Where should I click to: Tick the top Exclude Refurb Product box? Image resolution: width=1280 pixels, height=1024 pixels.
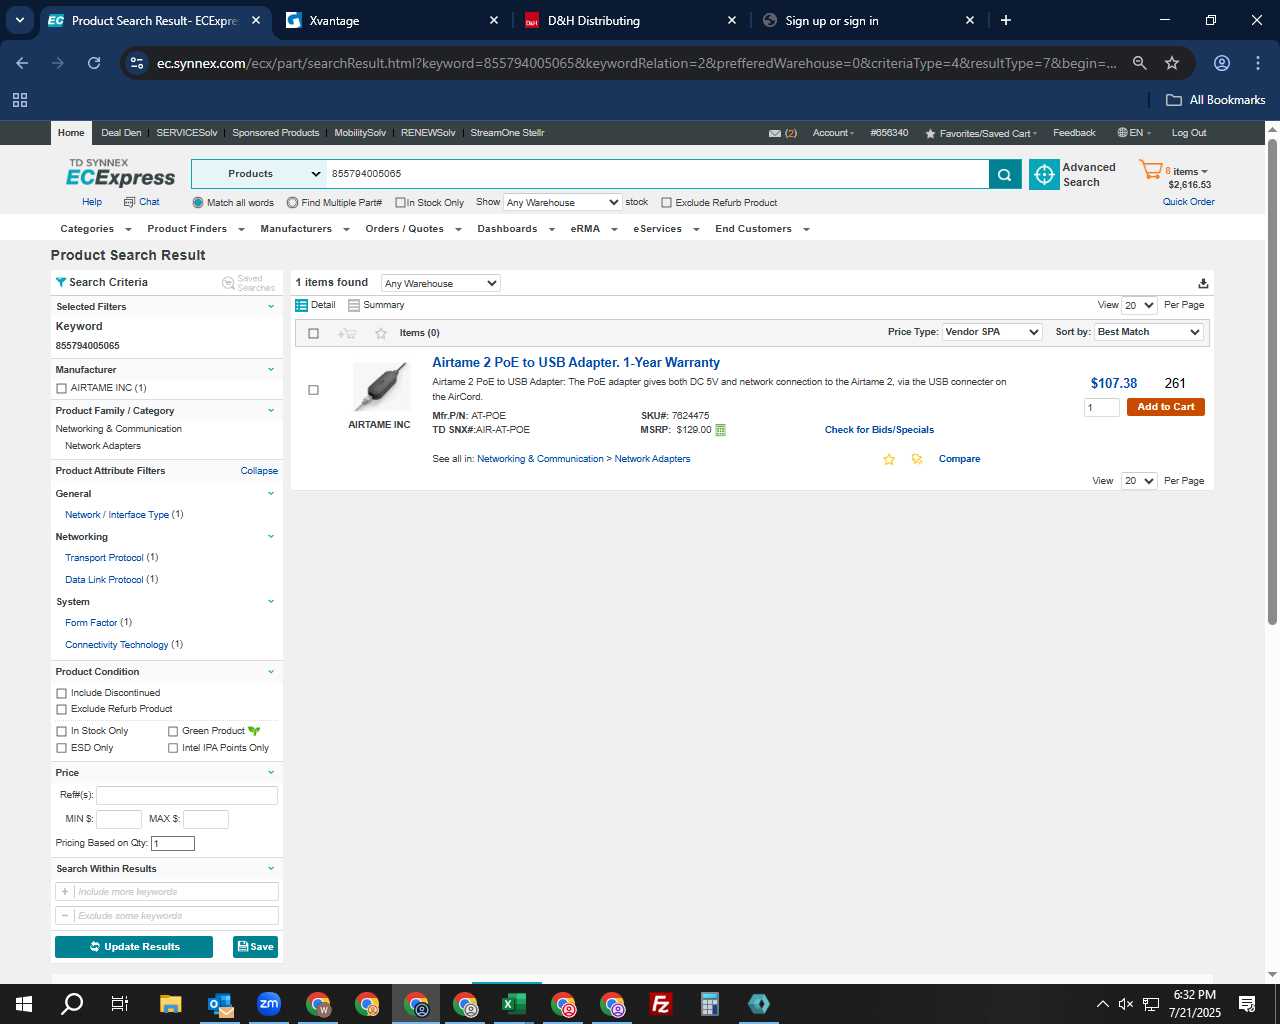(667, 203)
